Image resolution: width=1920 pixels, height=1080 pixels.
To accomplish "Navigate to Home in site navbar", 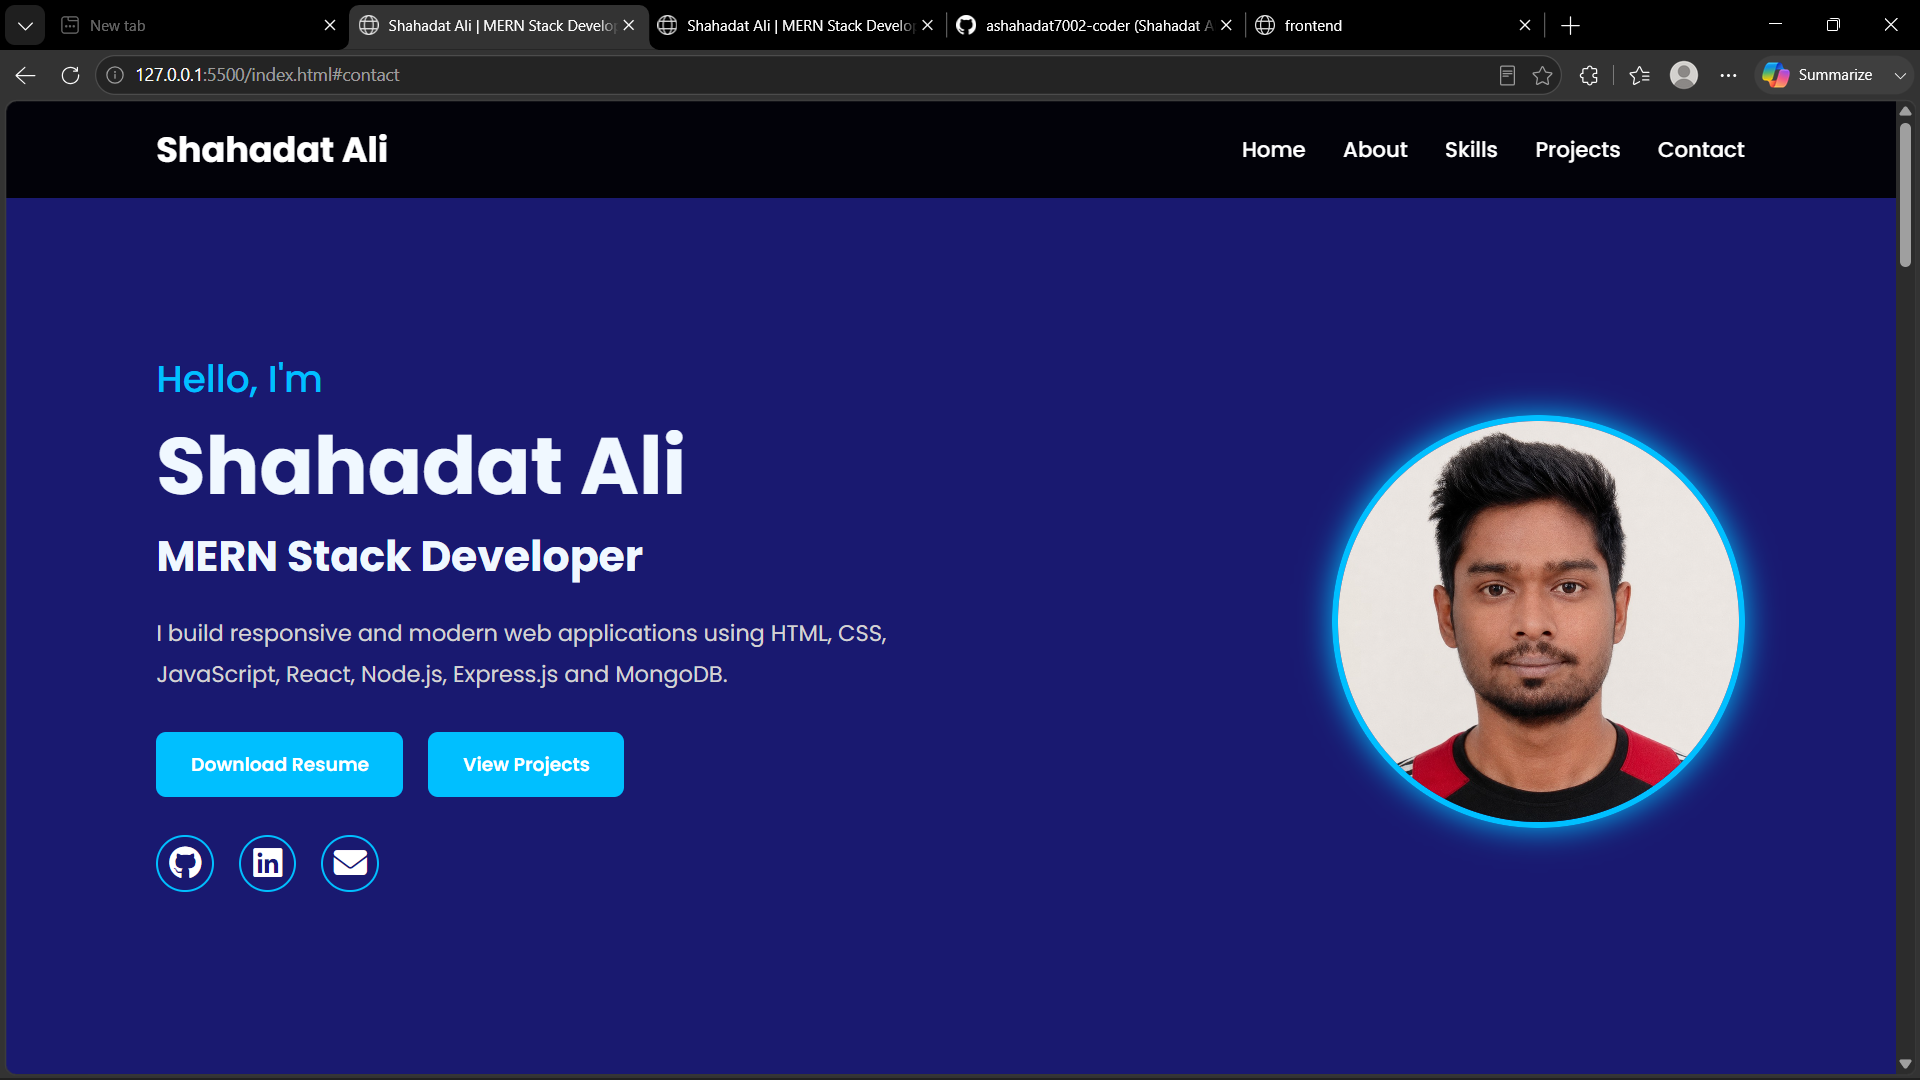I will 1273,150.
